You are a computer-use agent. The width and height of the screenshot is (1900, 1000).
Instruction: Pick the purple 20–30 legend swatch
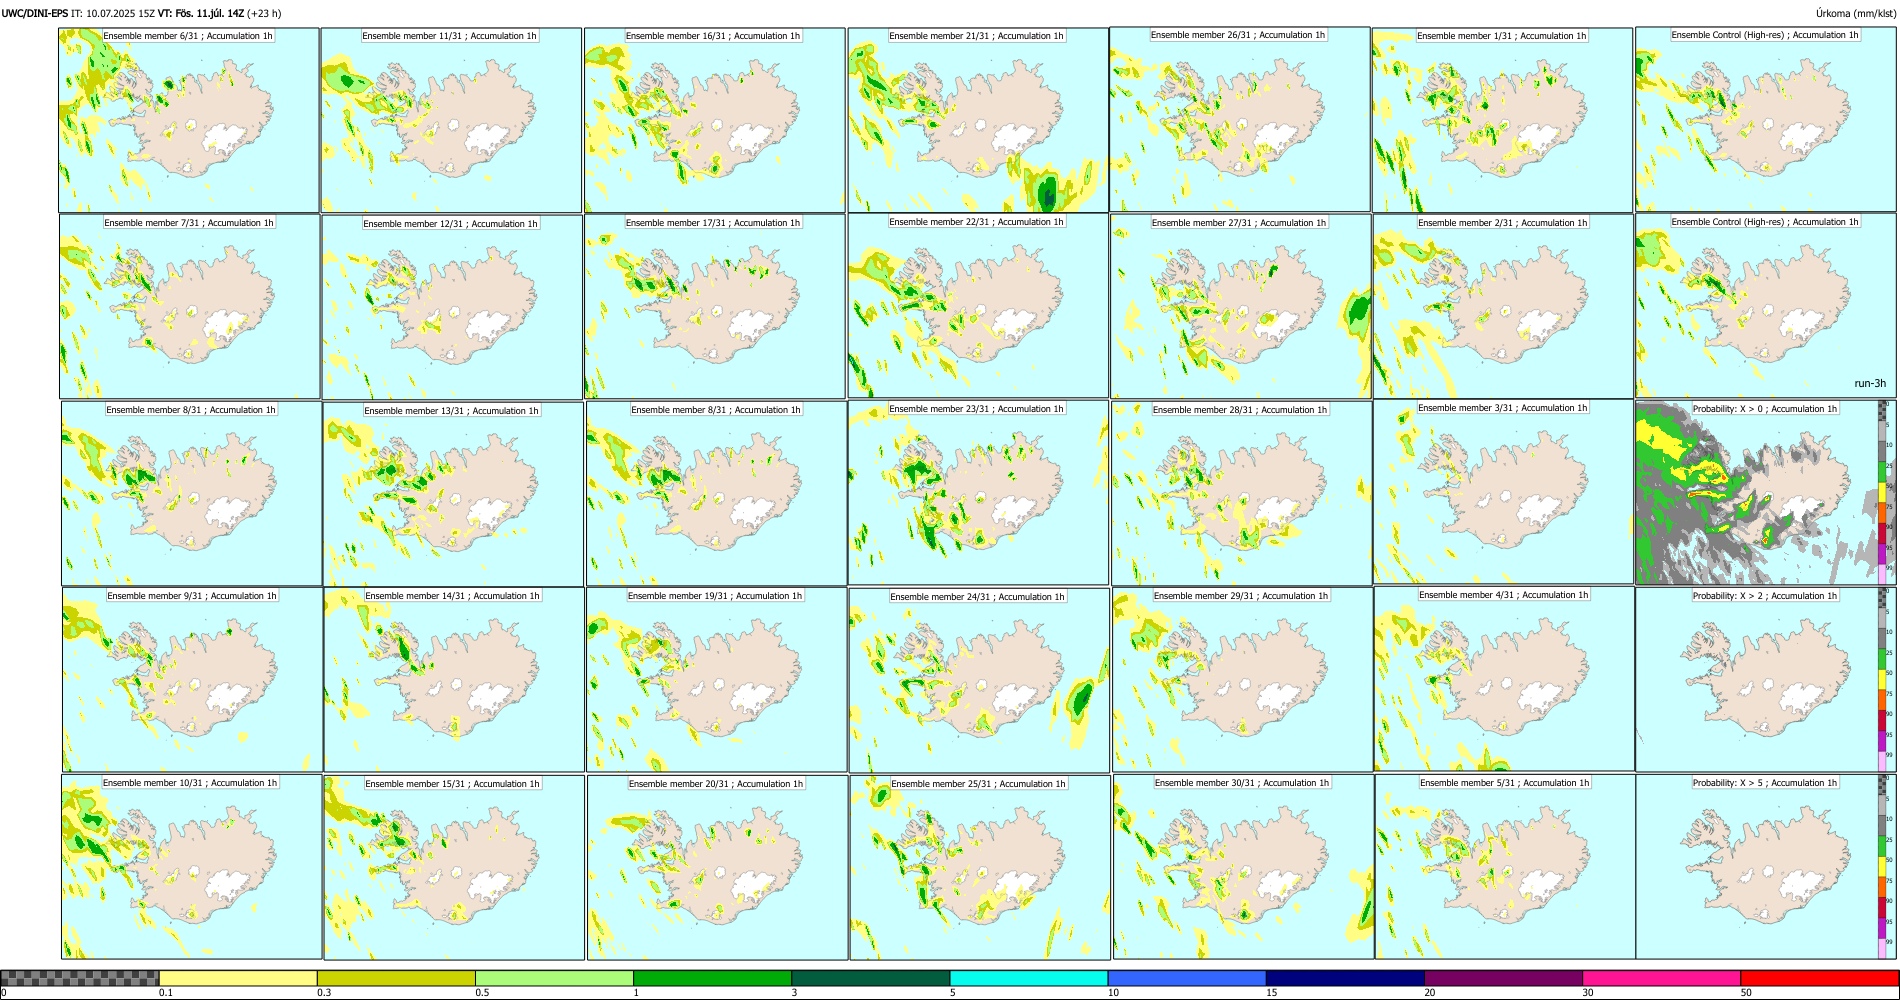click(x=1504, y=978)
